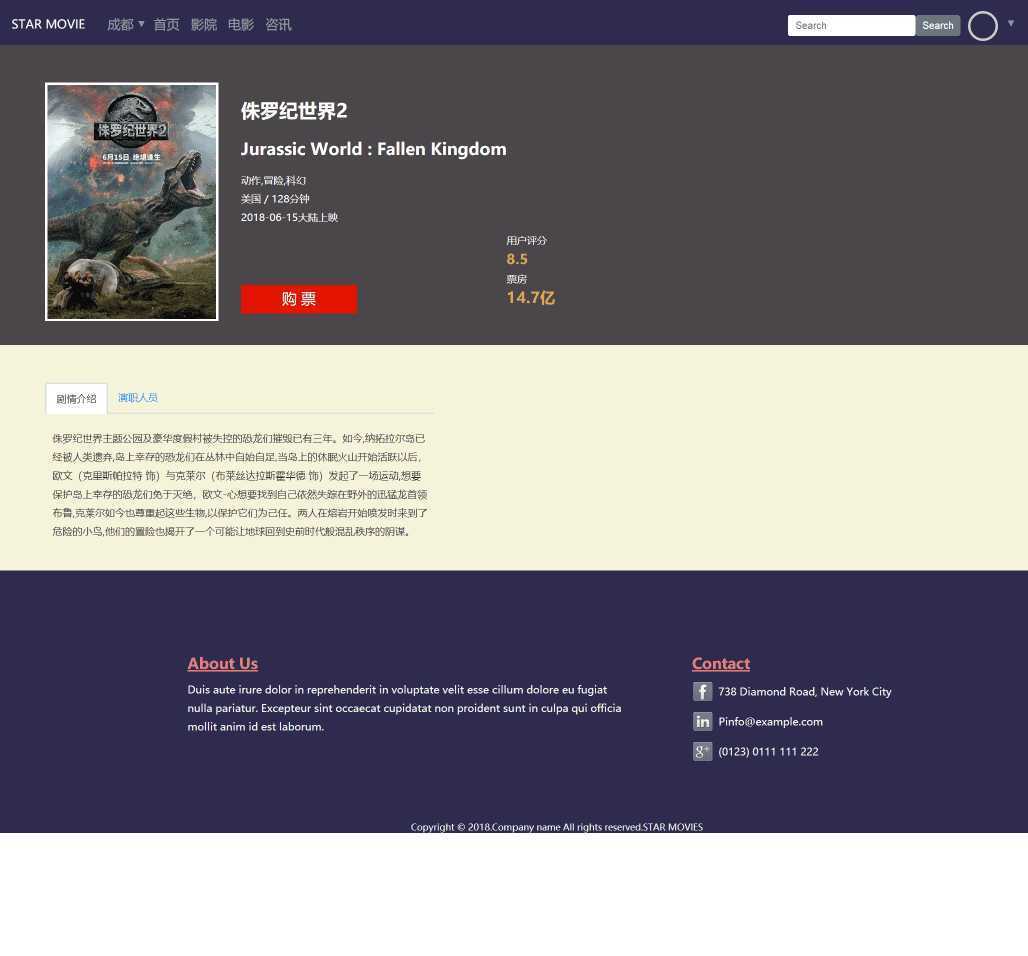Open 影院 in the navigation bar
The height and width of the screenshot is (956, 1028).
(x=203, y=24)
